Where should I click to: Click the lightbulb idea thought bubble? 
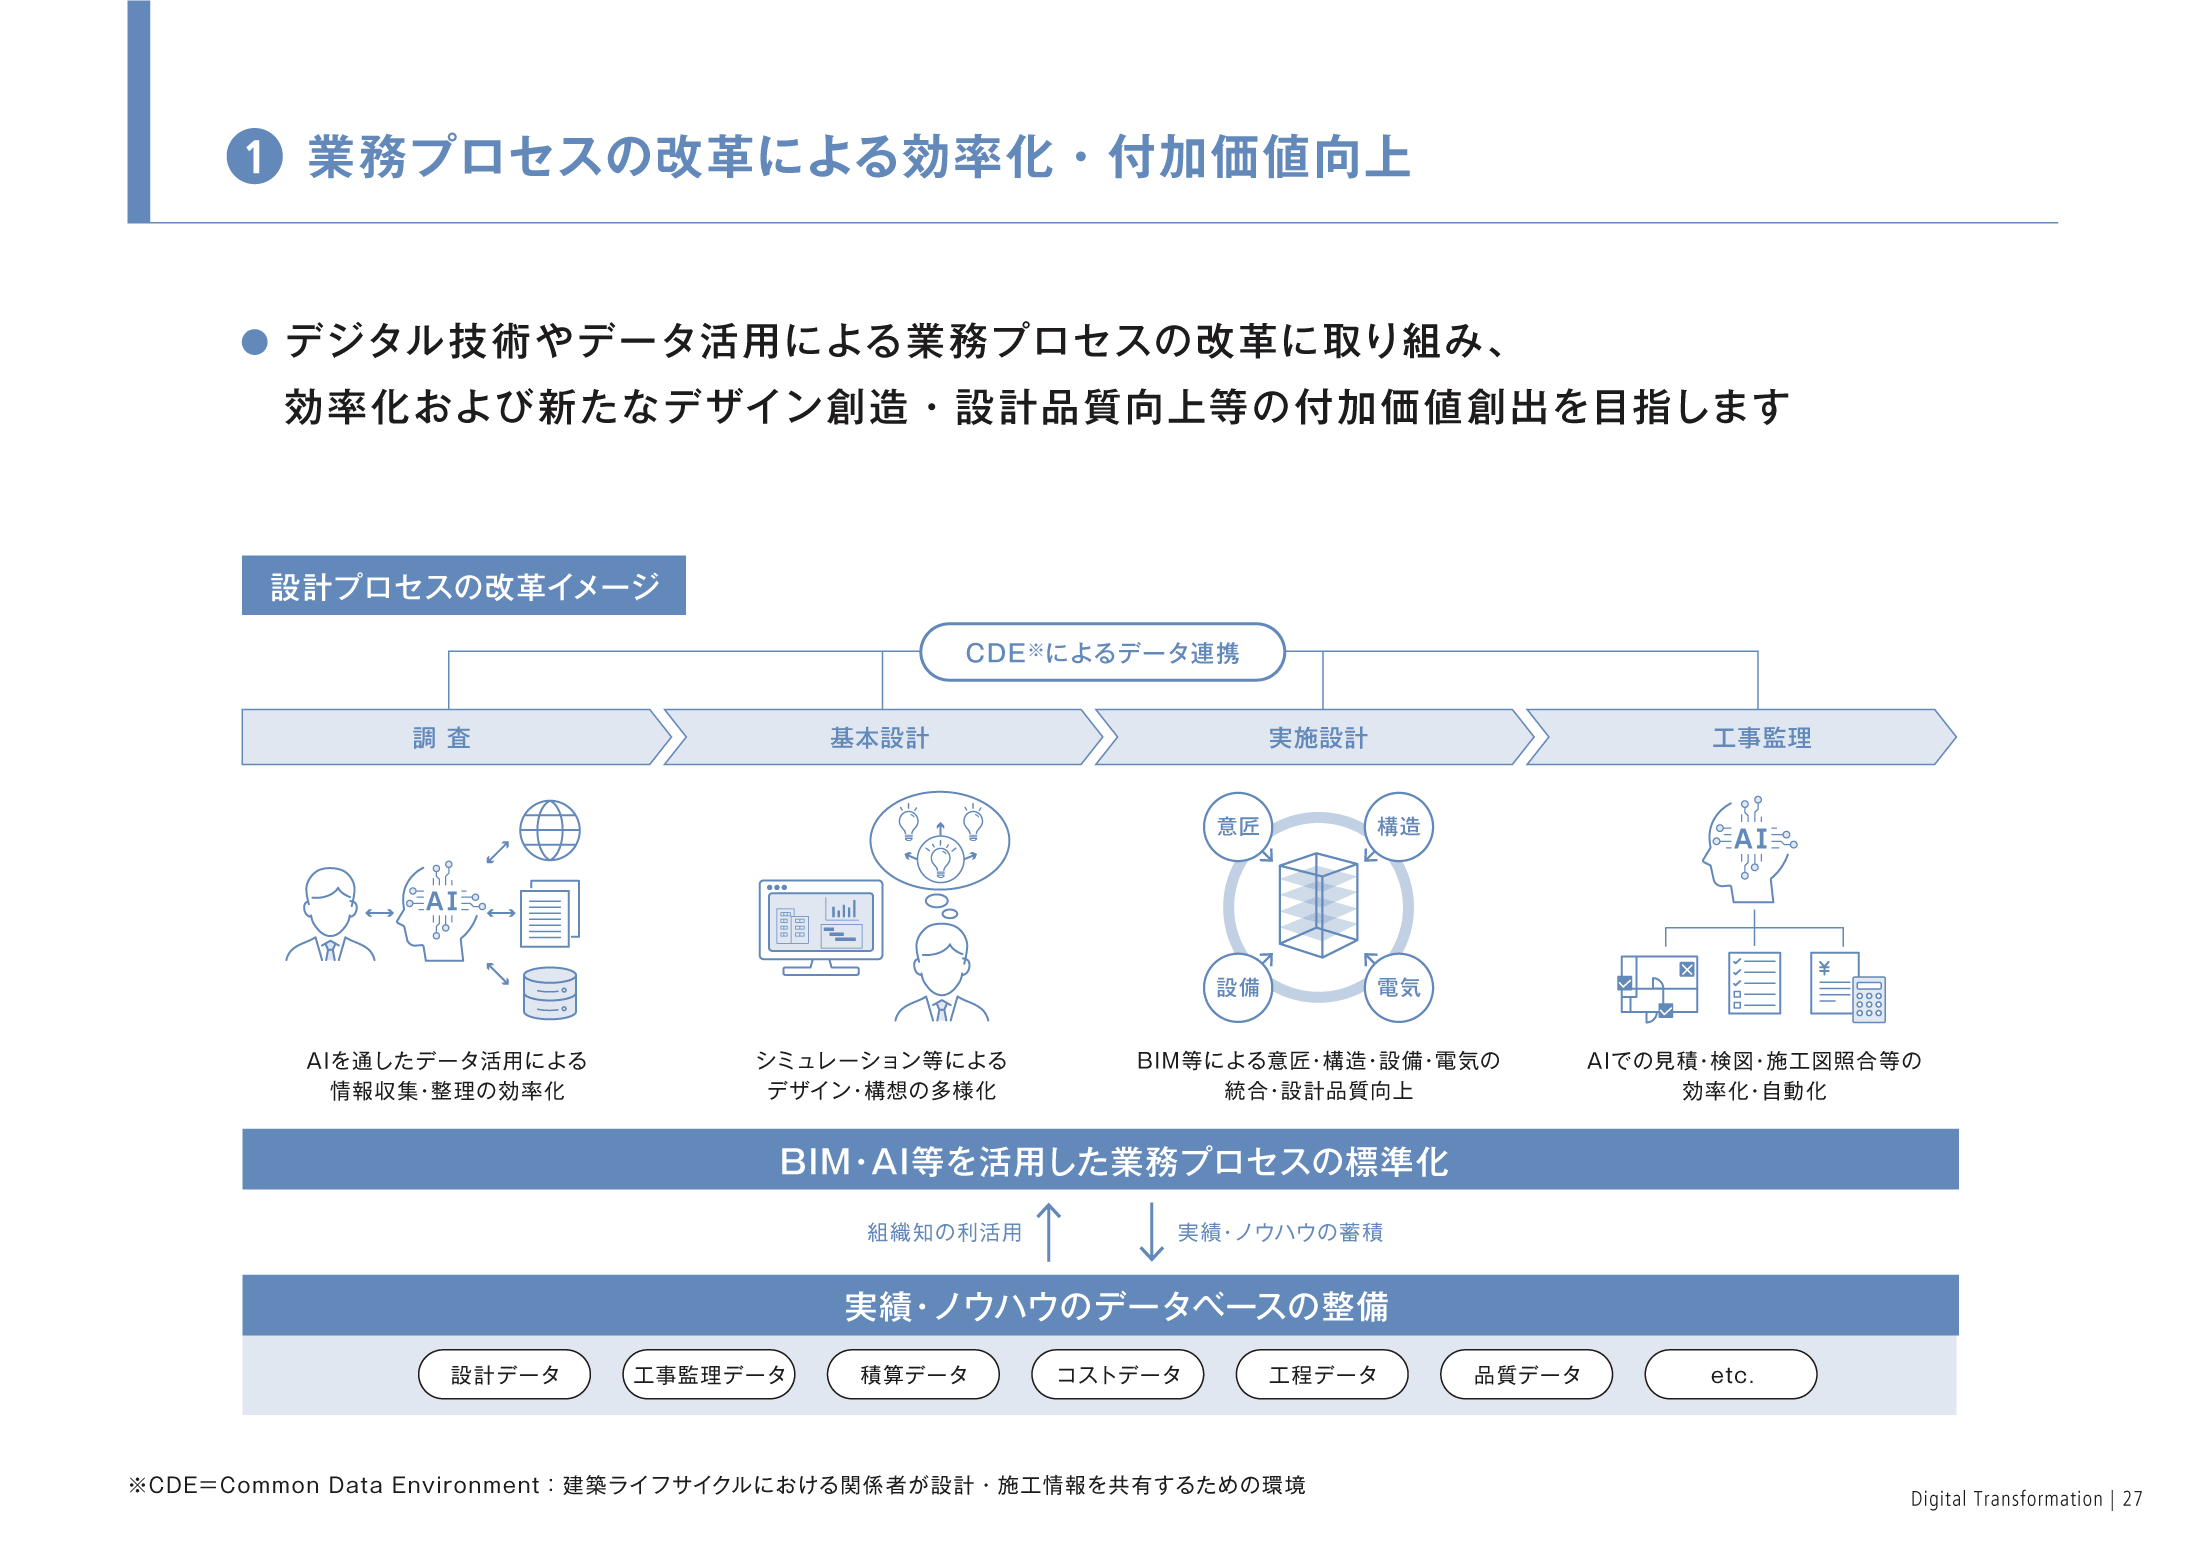(x=939, y=840)
